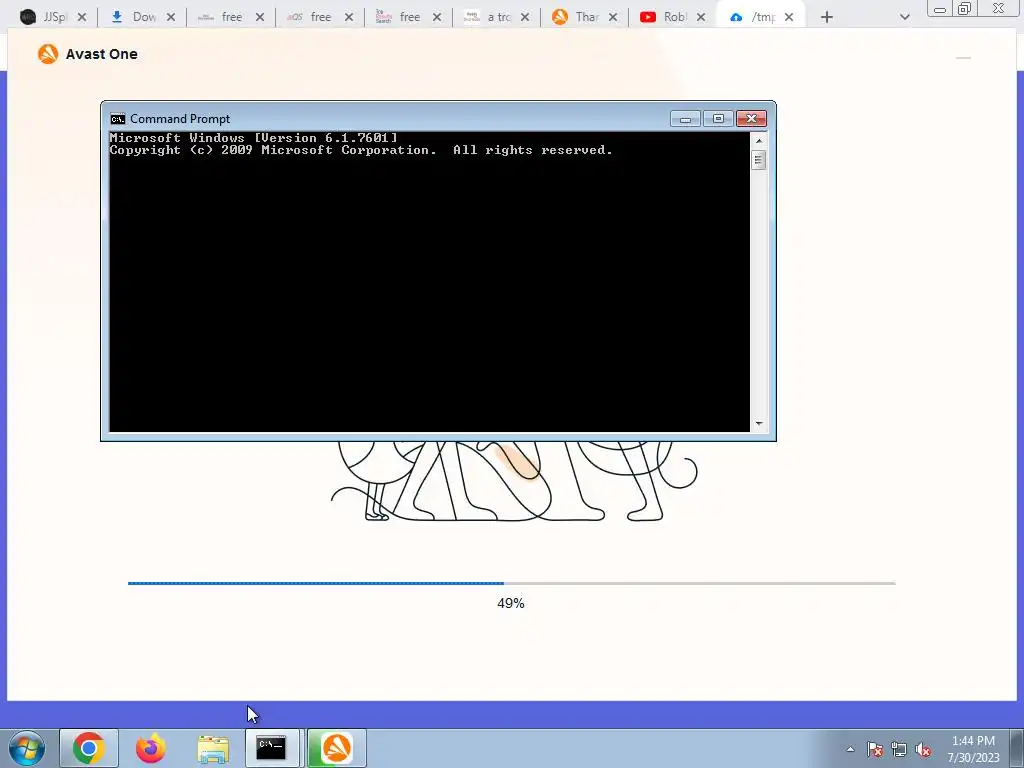Open Google Chrome from the taskbar
The width and height of the screenshot is (1024, 768).
[89, 748]
